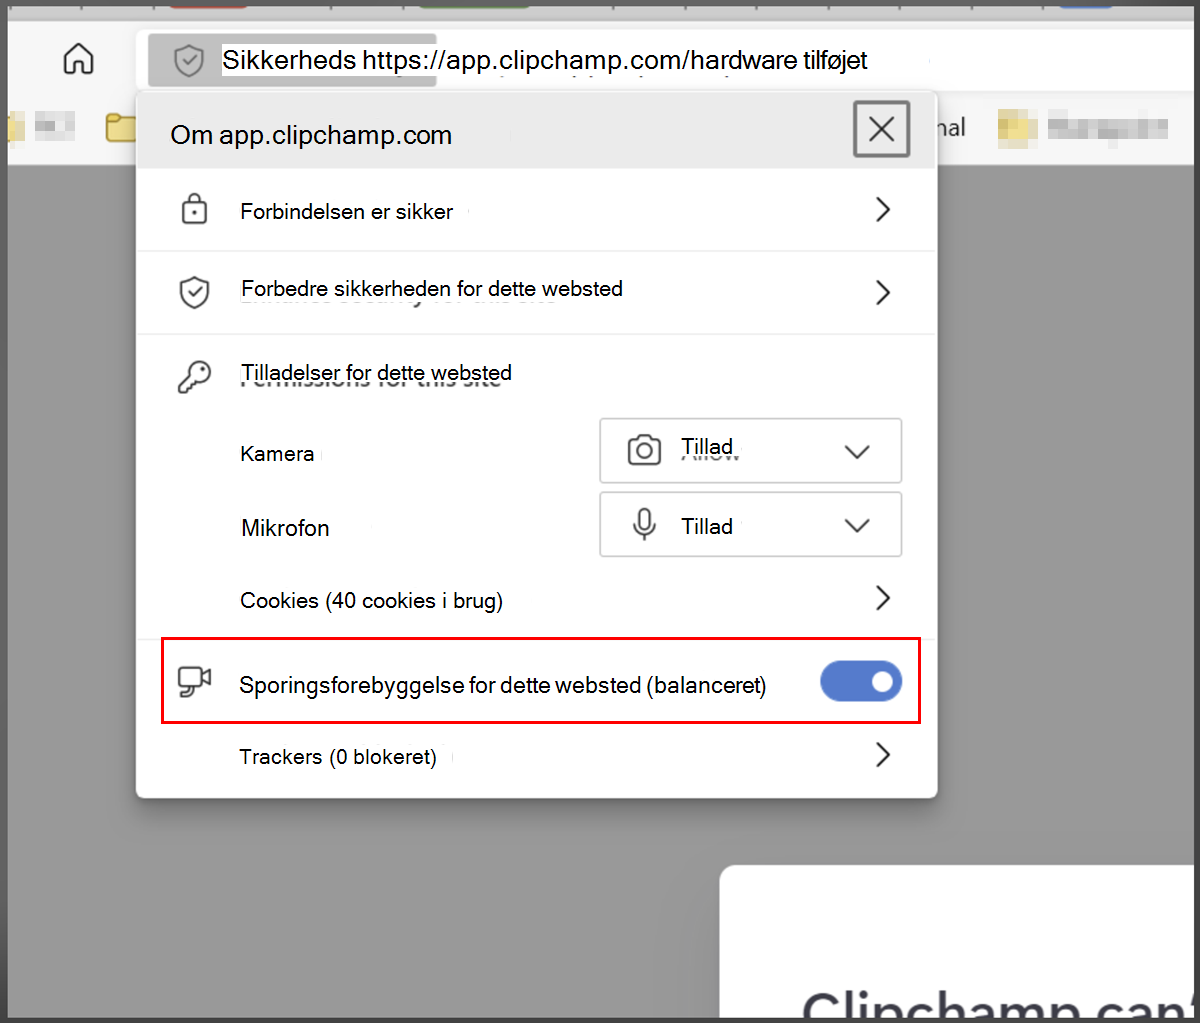Click the Om app.clipchamp.com popup title
The width and height of the screenshot is (1200, 1023).
[311, 135]
